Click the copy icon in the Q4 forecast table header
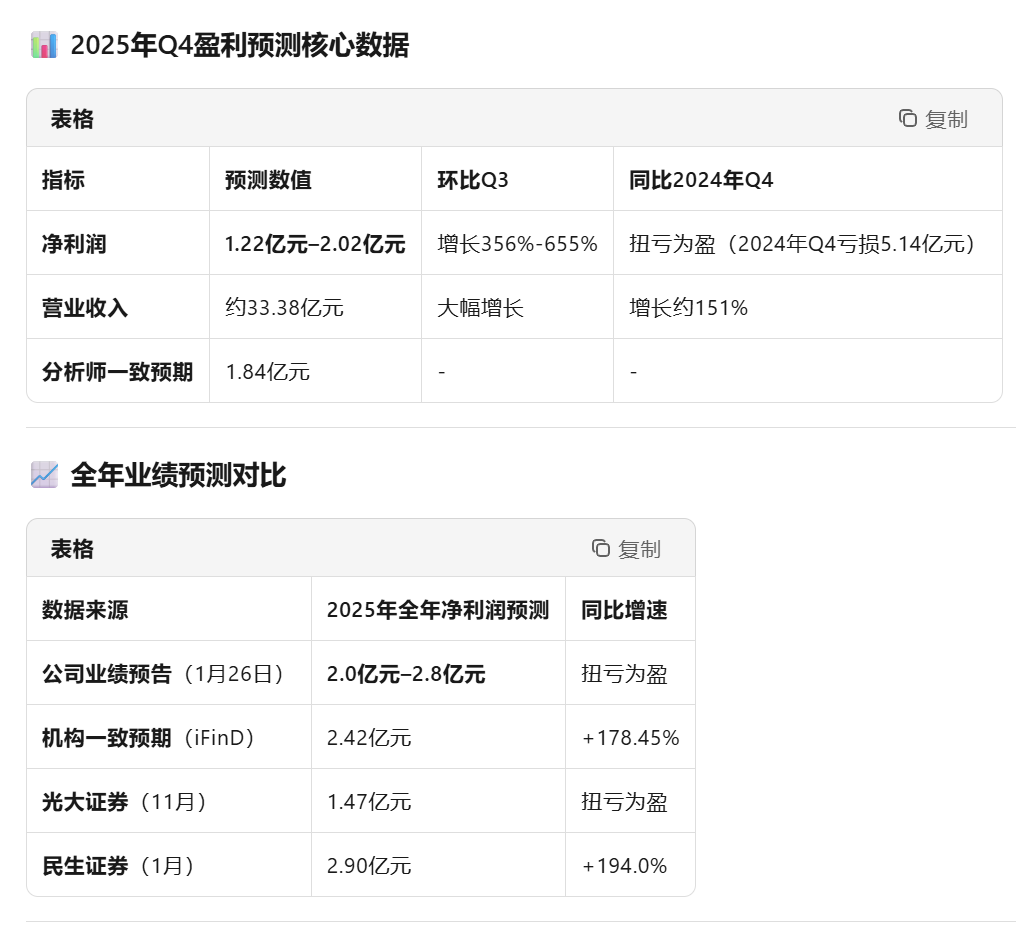The image size is (1016, 927). click(x=908, y=119)
